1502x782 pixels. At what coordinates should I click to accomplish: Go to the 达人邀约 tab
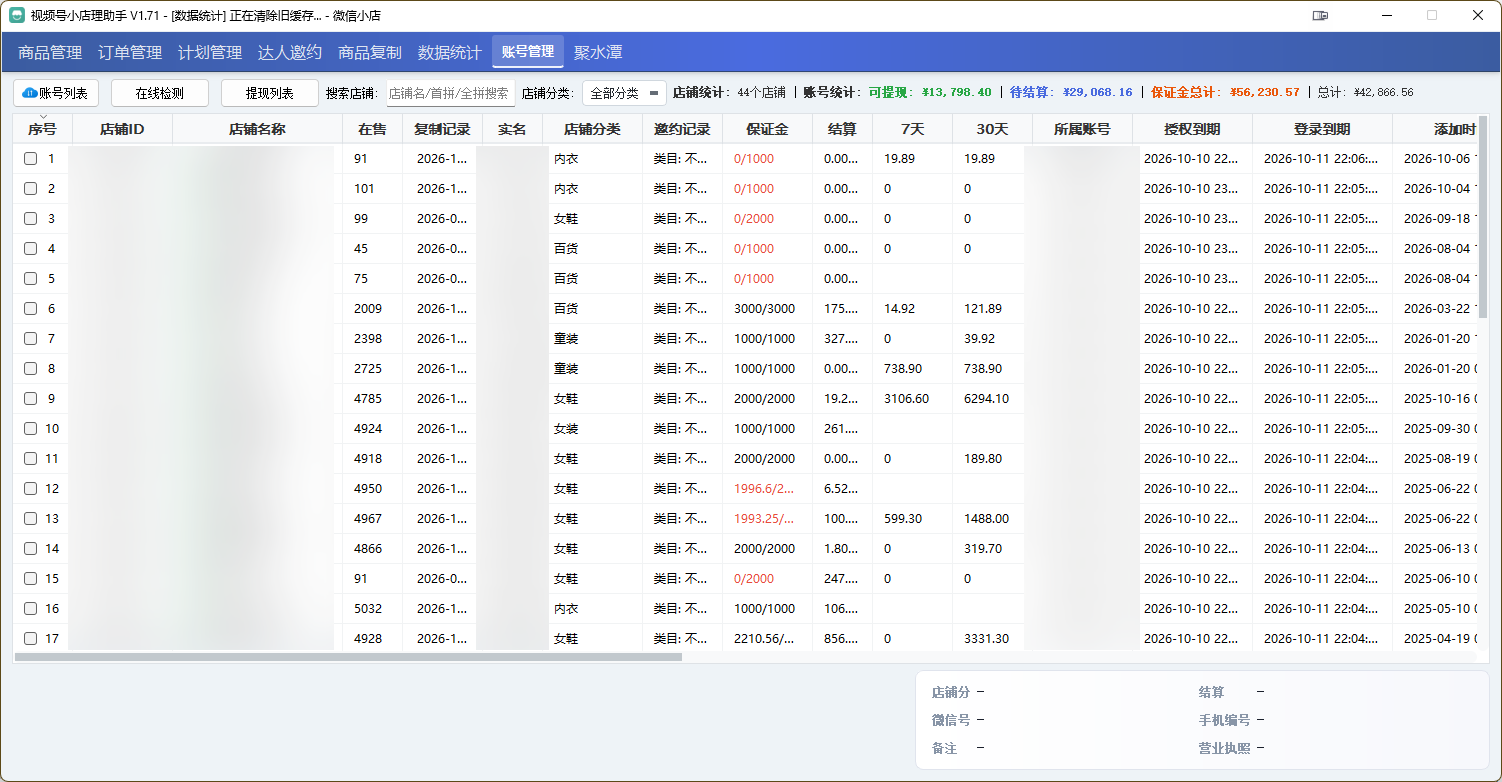pos(290,52)
